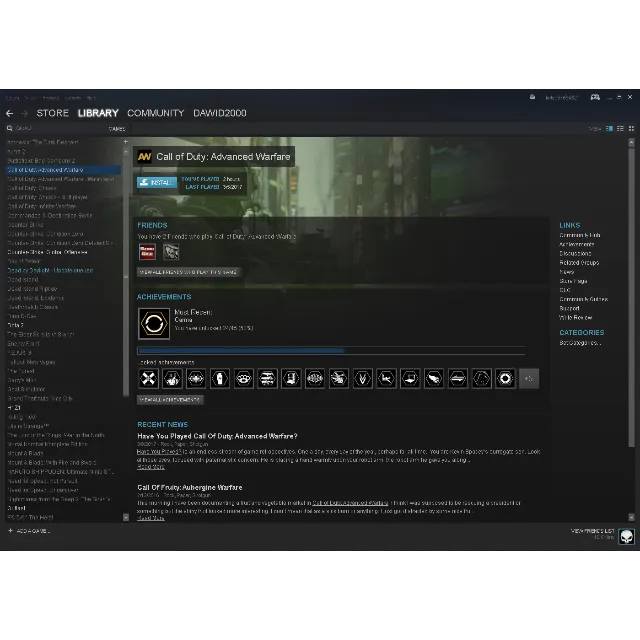
Task: Open the Steam menu
Action: tap(12, 98)
